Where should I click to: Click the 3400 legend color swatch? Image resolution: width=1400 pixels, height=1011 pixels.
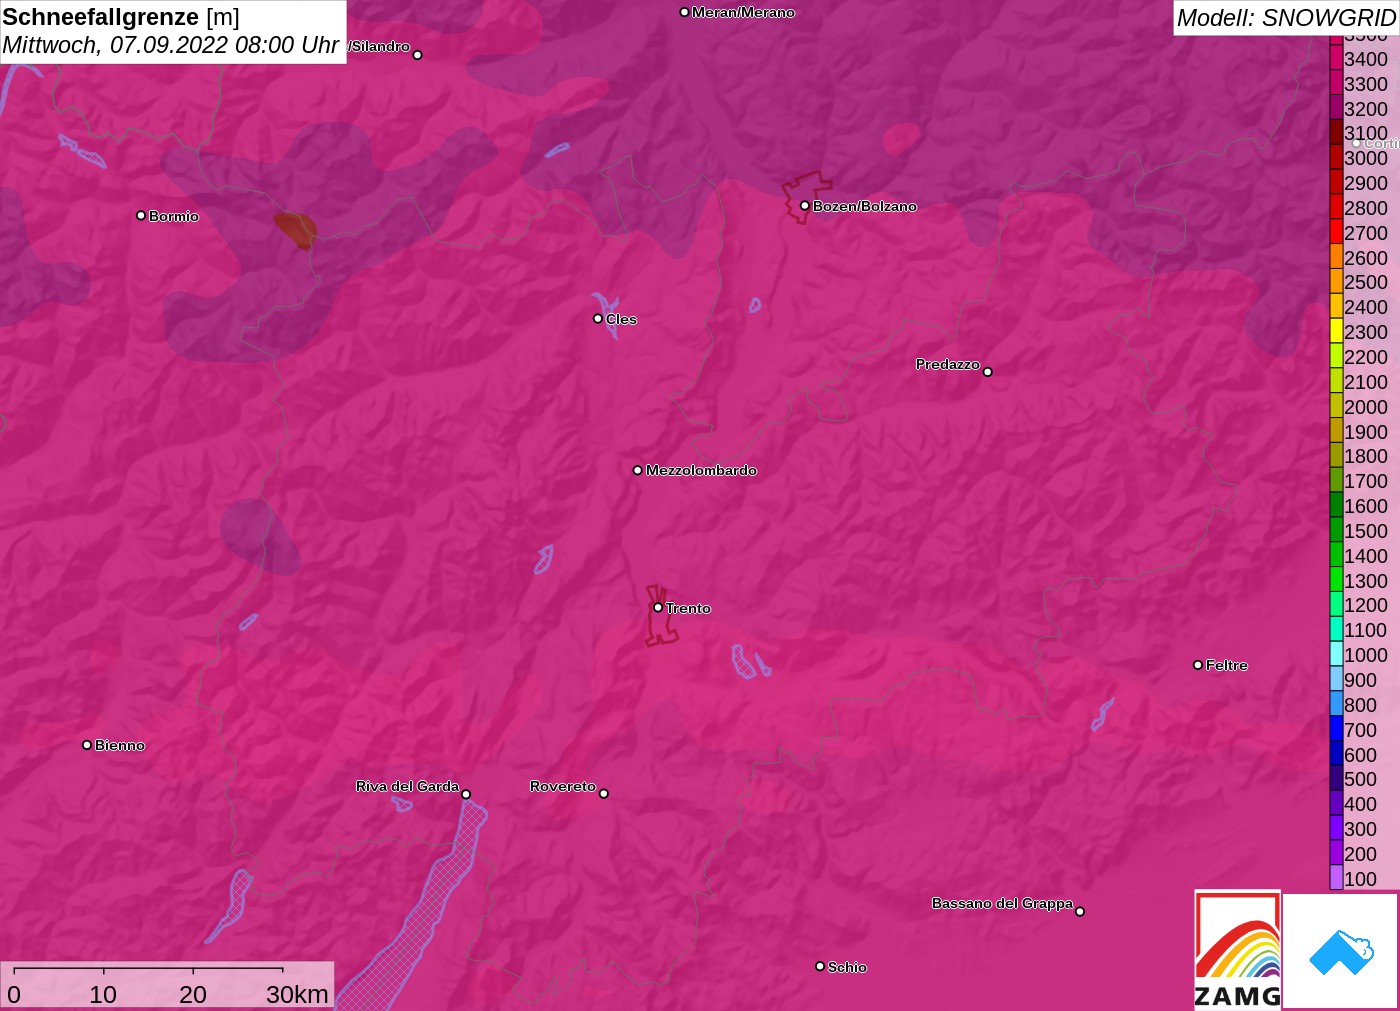click(x=1336, y=58)
